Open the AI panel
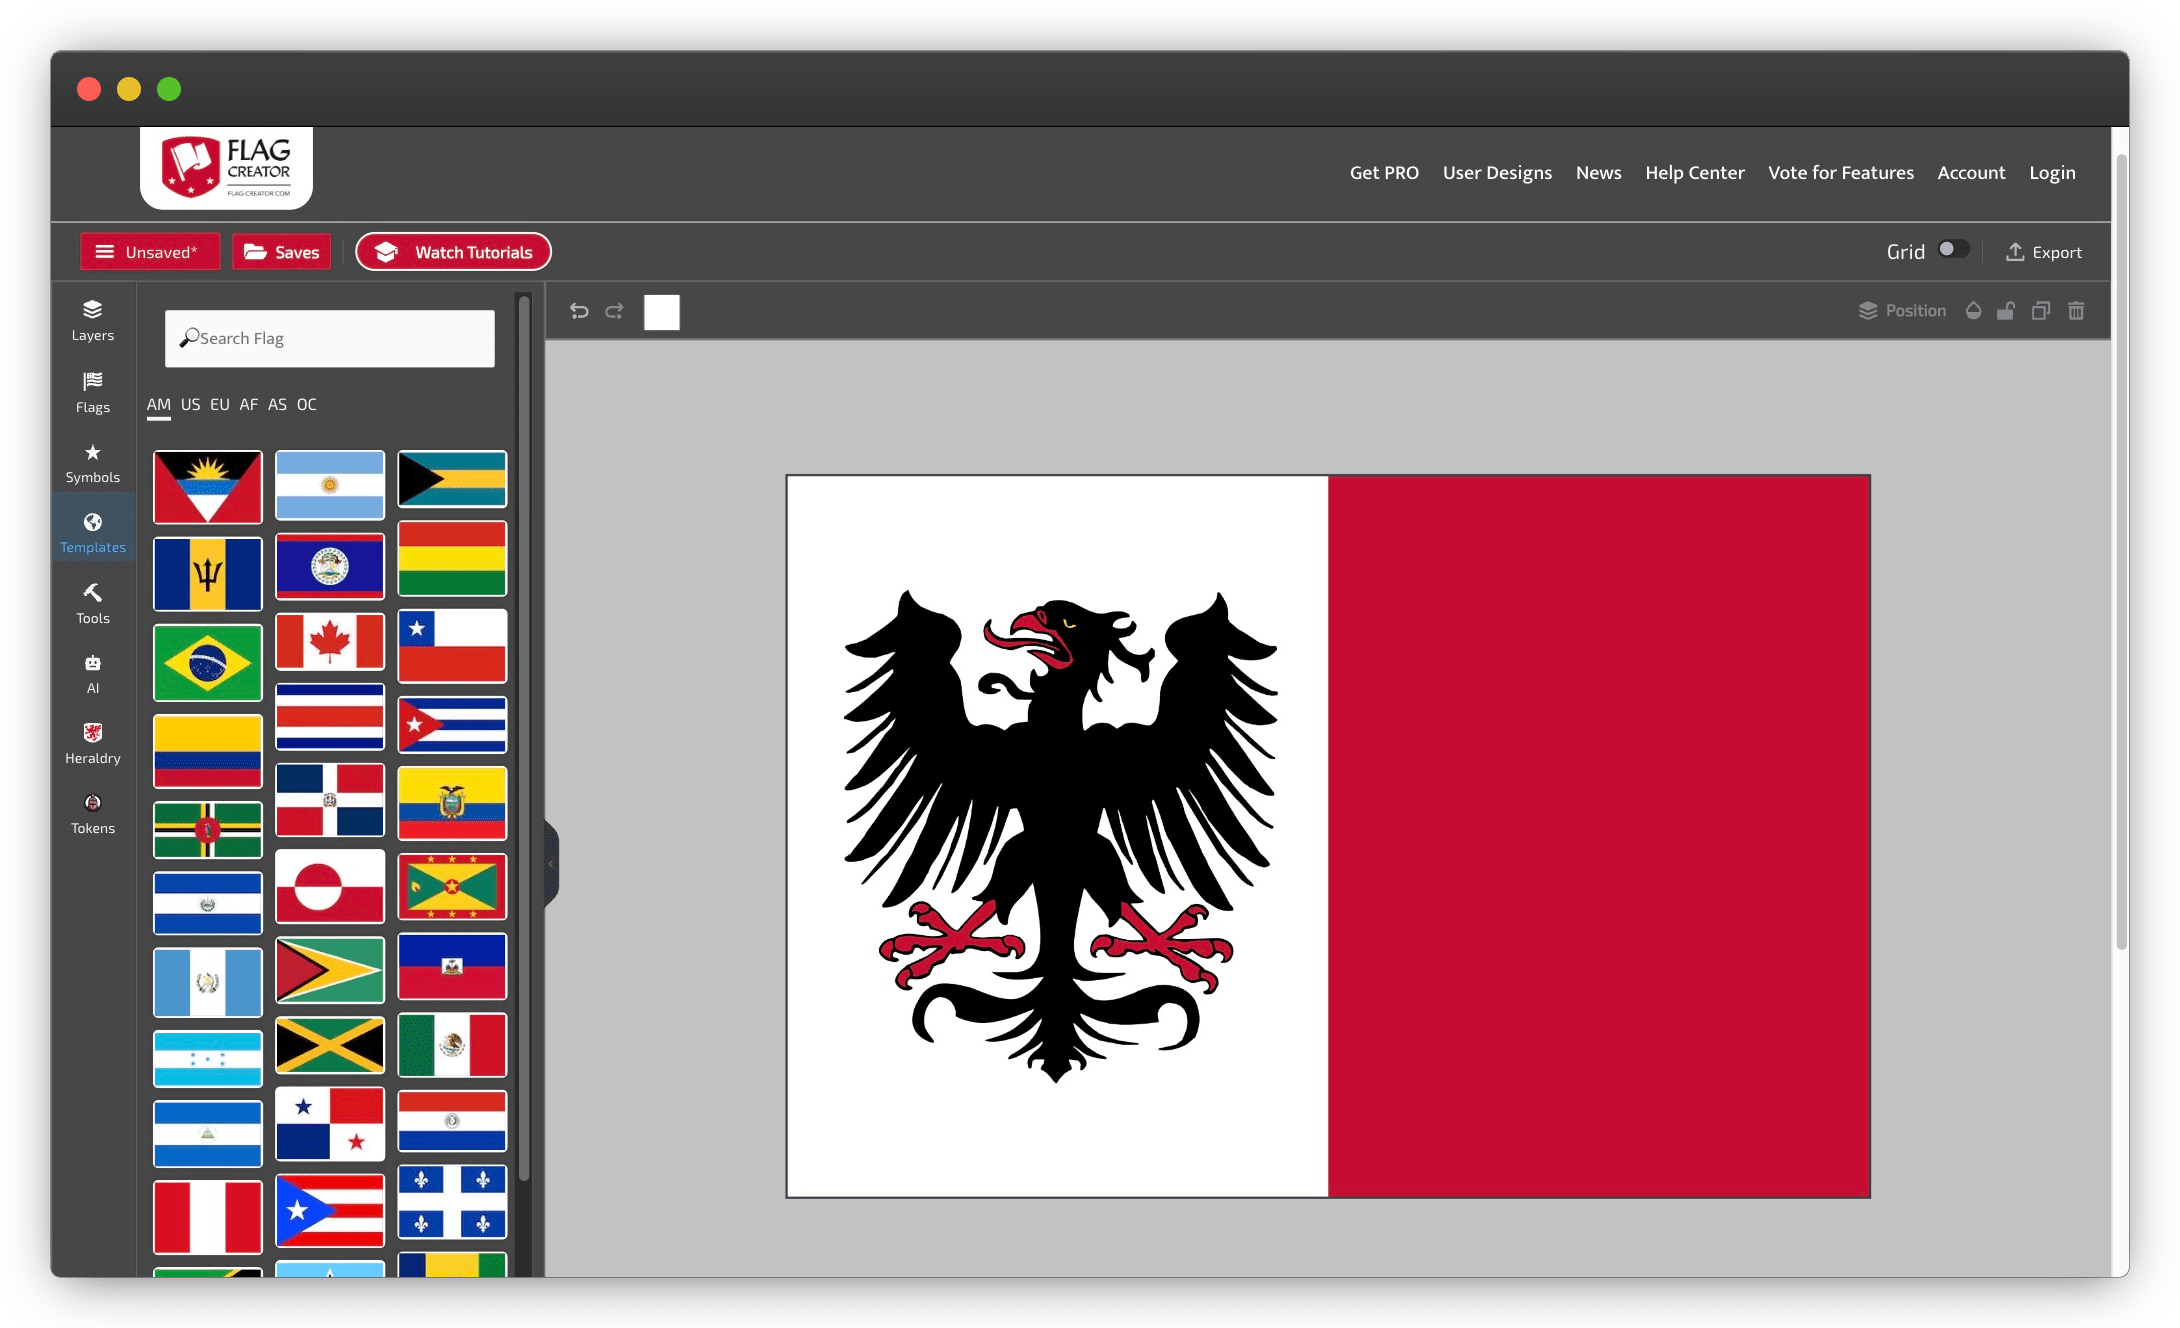The height and width of the screenshot is (1328, 2180). click(x=92, y=673)
